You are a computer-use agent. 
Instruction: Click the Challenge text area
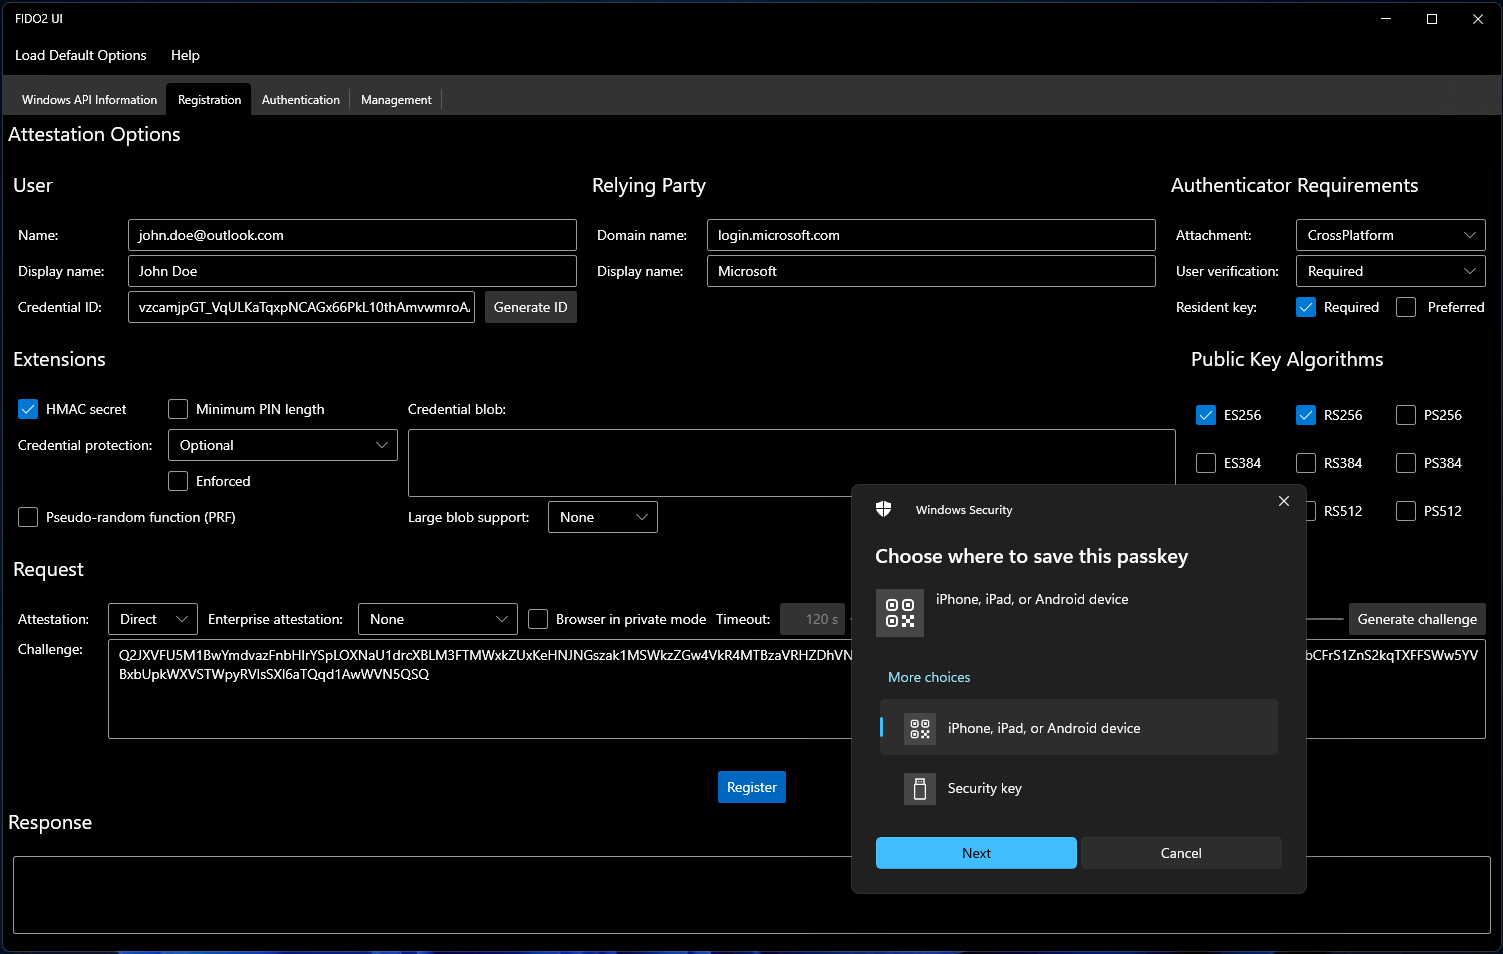point(480,689)
